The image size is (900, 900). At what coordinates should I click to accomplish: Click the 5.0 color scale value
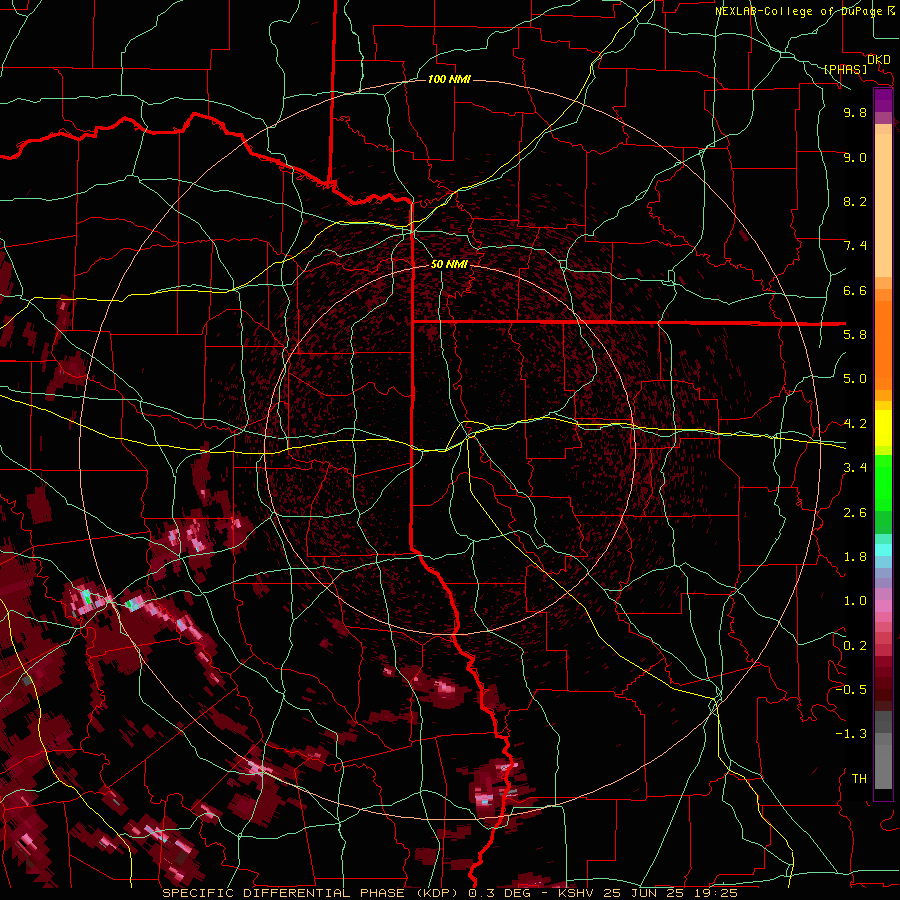point(855,379)
